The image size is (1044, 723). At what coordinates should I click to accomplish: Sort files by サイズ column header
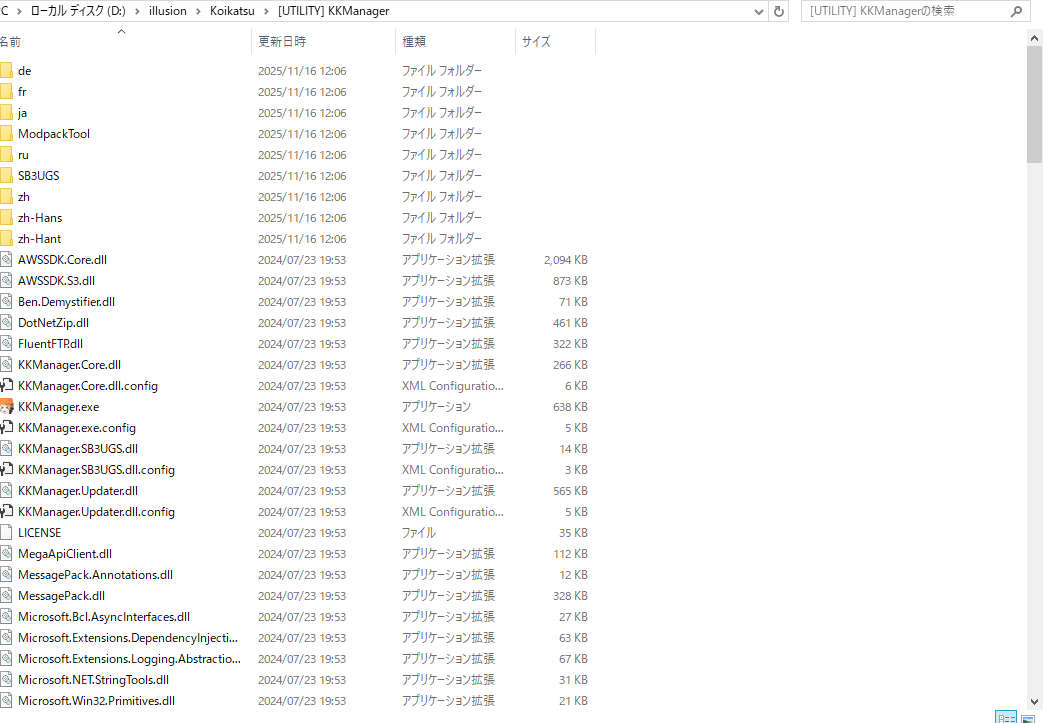point(536,42)
